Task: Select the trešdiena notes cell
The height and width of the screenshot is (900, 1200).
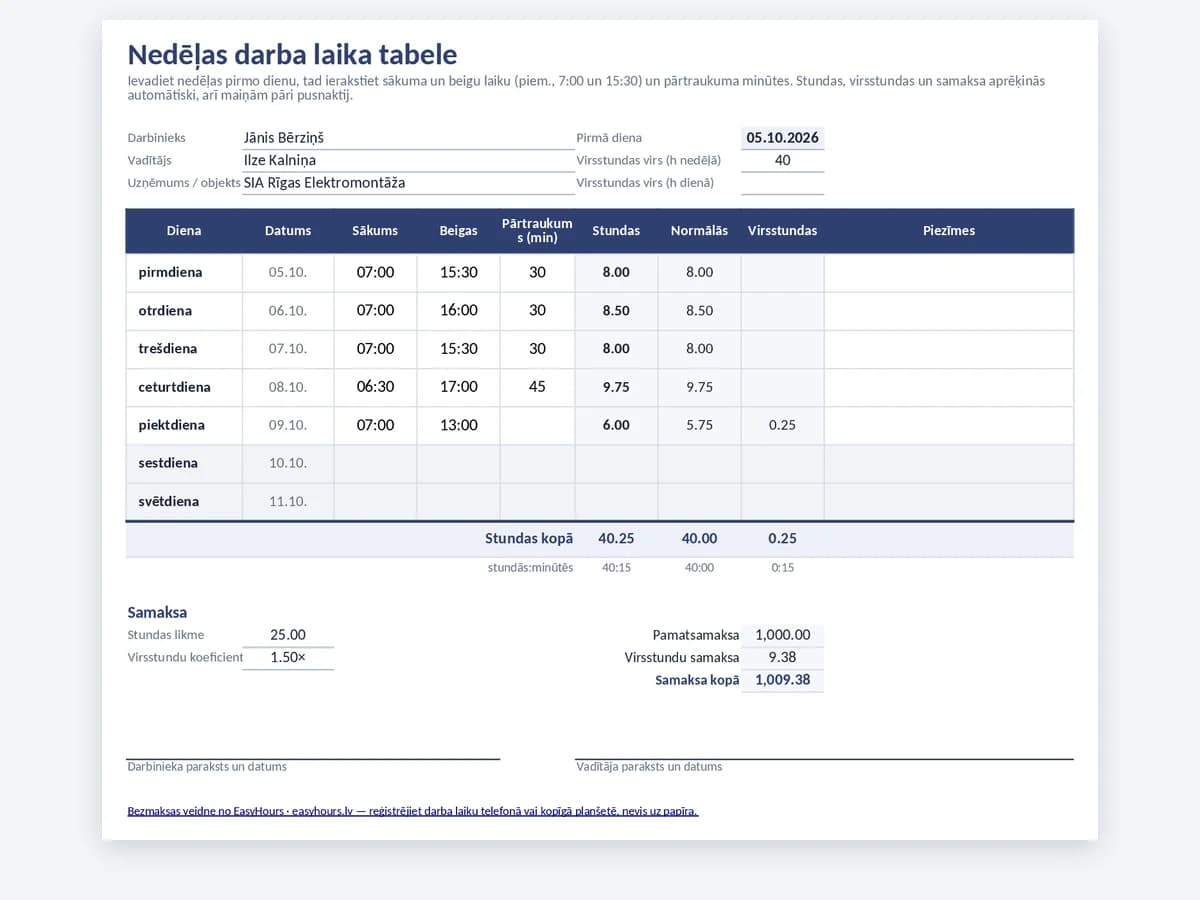Action: point(949,348)
